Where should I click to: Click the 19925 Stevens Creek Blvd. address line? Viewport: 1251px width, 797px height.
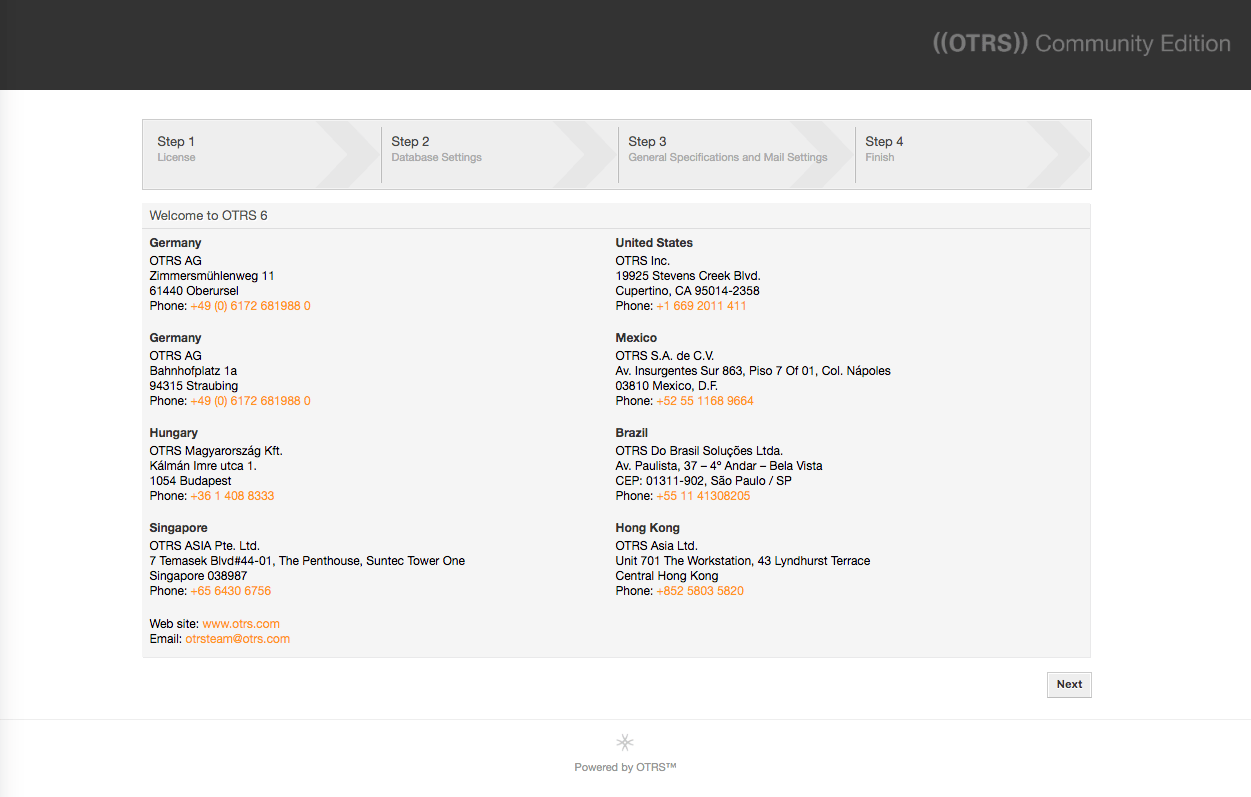(x=688, y=276)
